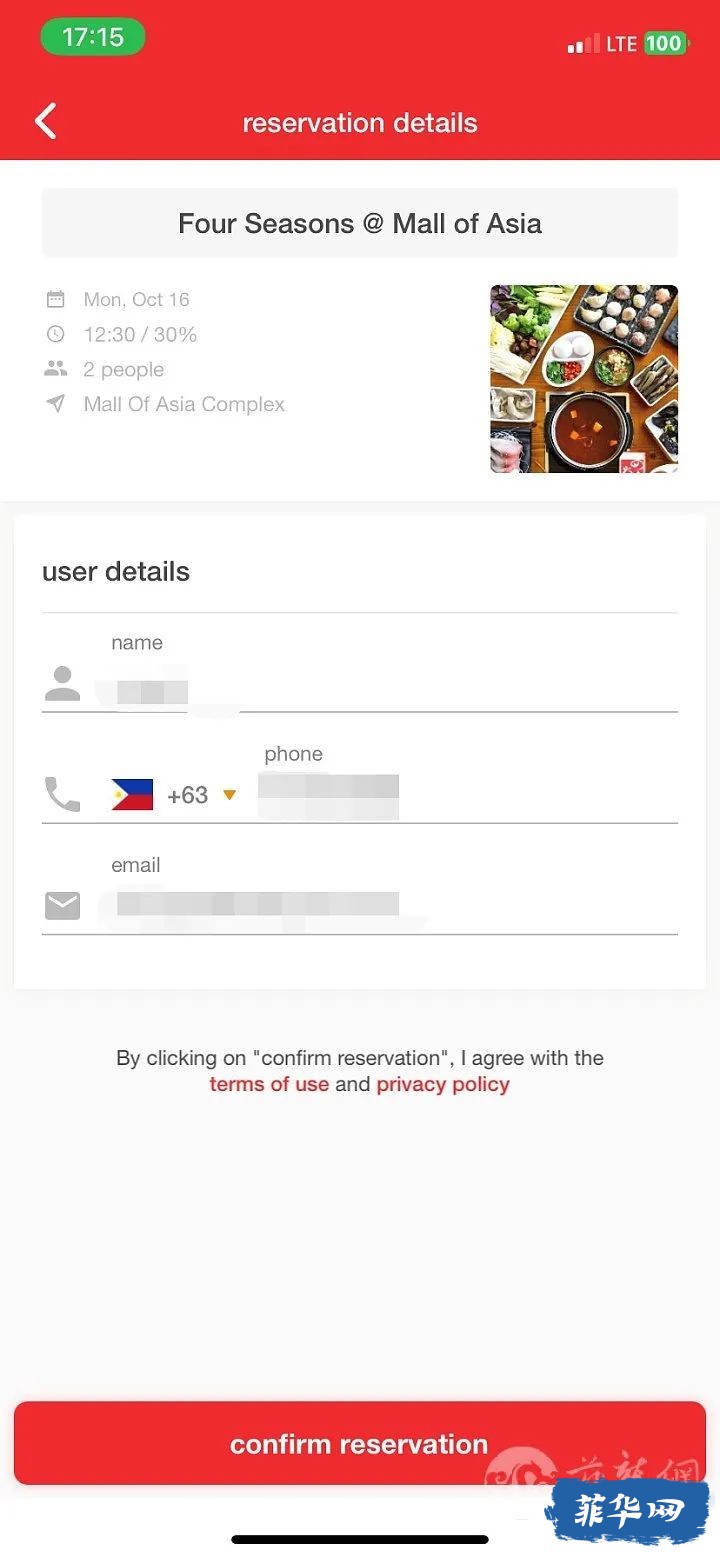Viewport: 720px width, 1557px height.
Task: Tap the Four Seasons @ Mall of Asia title
Action: point(360,223)
